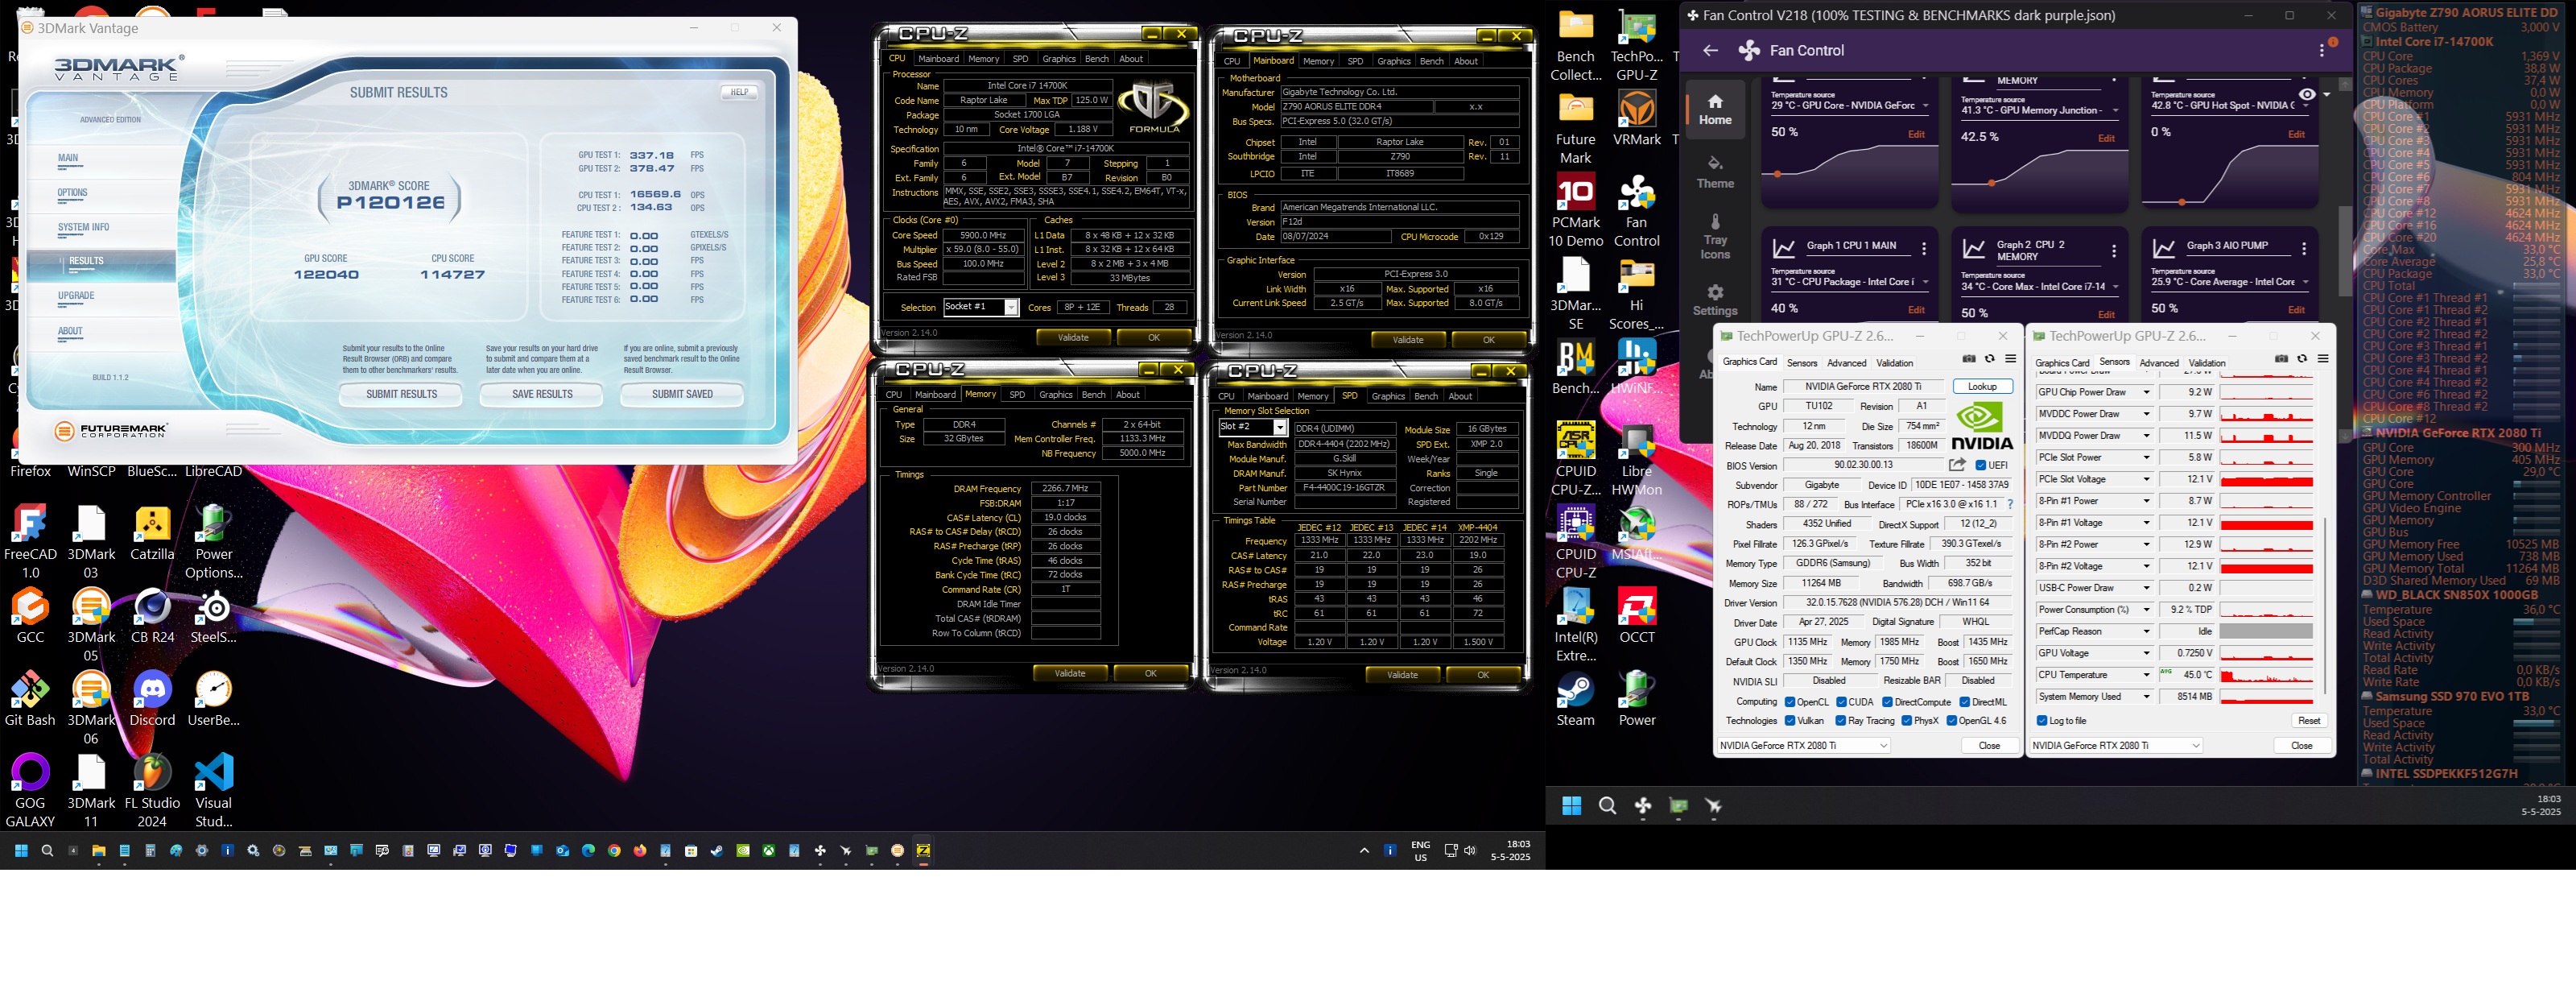
Task: Open the options menu for Graph 3 AIO PUMP
Action: pos(2303,249)
